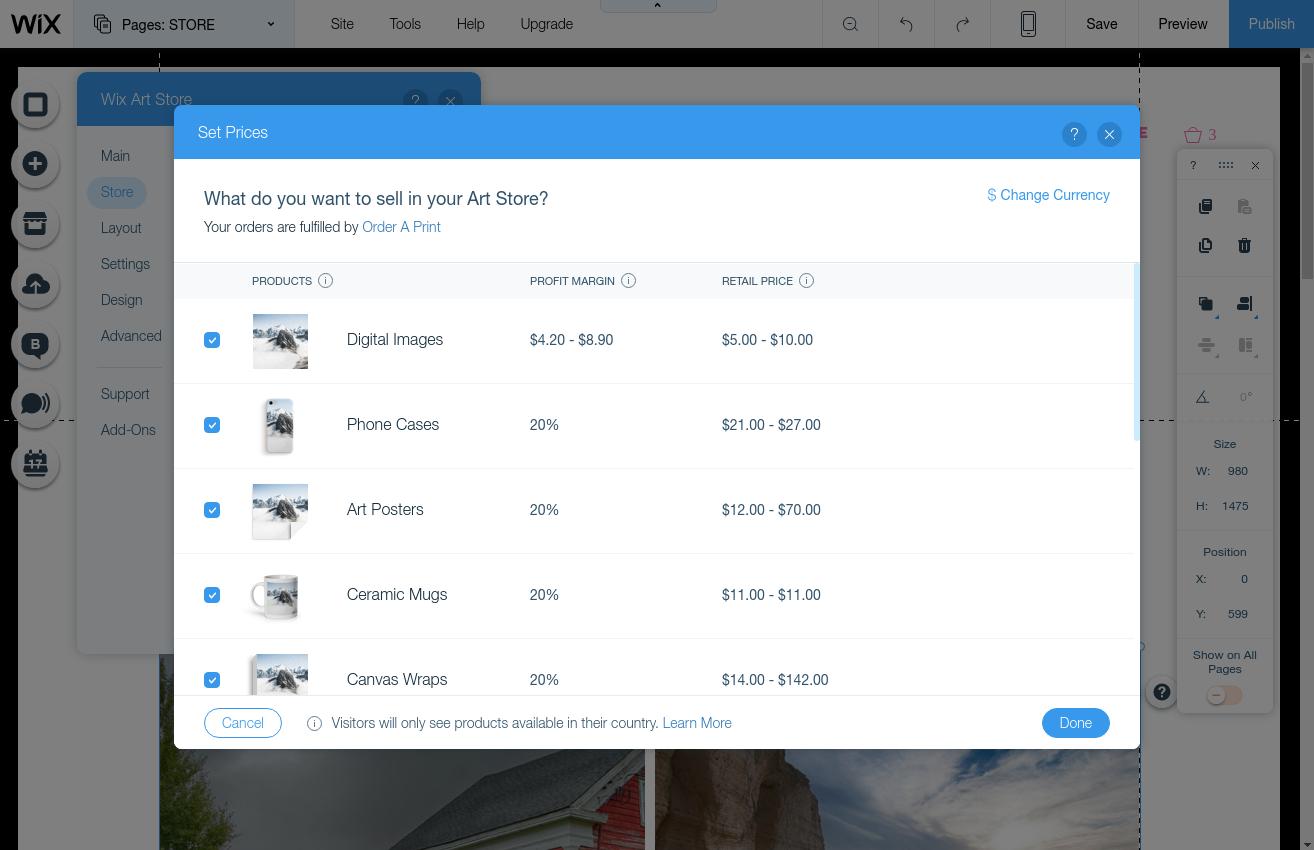
Task: Click the undo arrow icon
Action: pyautogui.click(x=906, y=24)
